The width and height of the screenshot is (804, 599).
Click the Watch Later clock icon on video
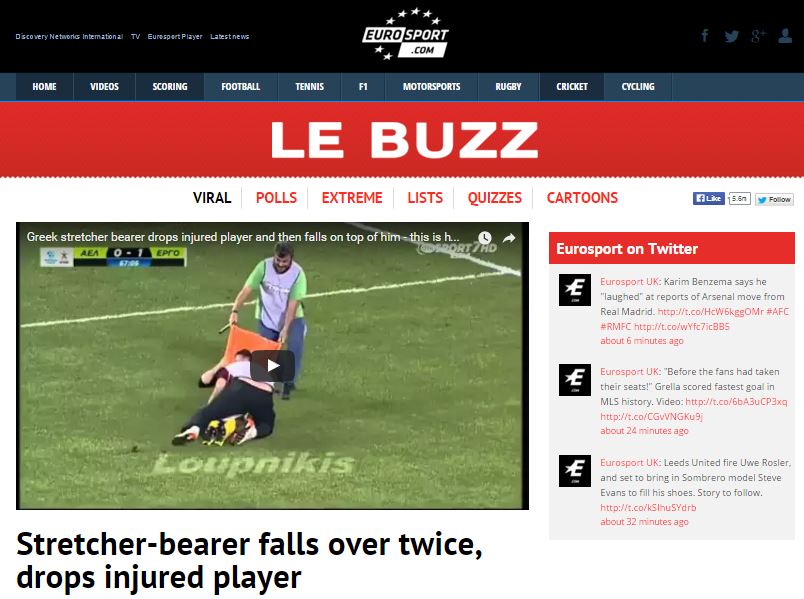(x=485, y=237)
